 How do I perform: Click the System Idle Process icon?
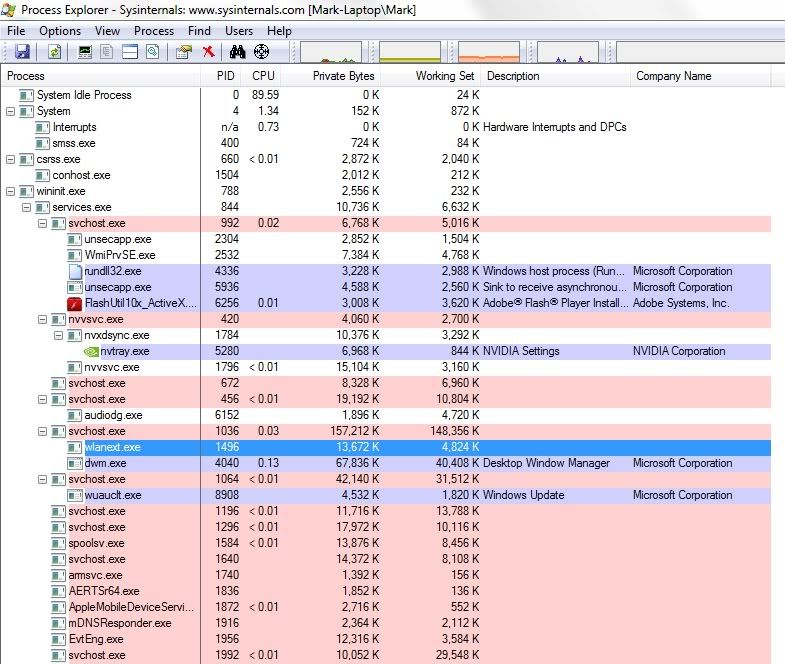click(26, 95)
